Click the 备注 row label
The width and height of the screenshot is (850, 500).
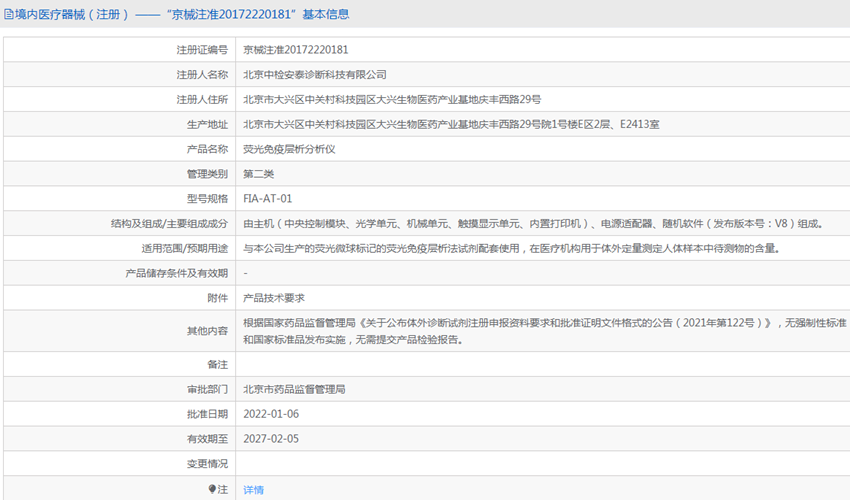[217, 363]
